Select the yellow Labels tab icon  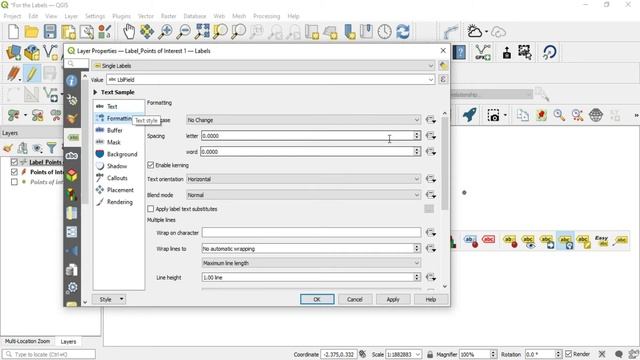tap(73, 138)
